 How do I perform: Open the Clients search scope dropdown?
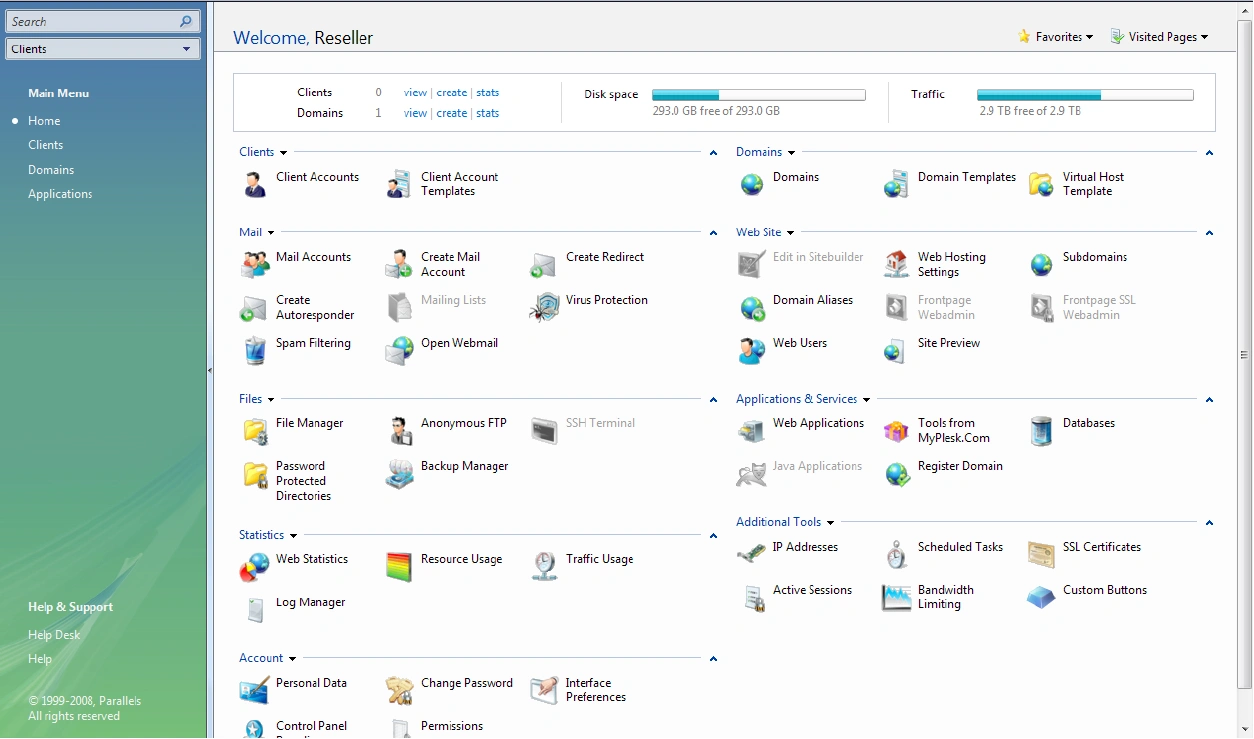103,49
